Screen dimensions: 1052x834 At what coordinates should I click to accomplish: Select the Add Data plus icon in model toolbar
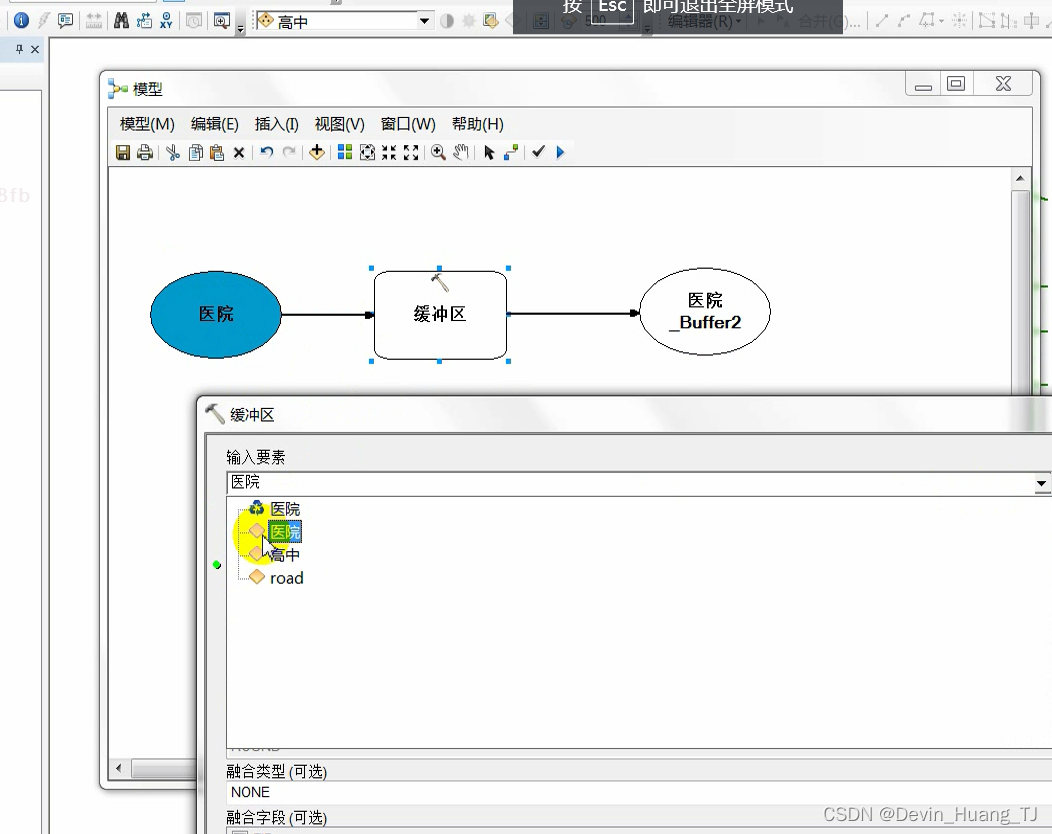(318, 152)
